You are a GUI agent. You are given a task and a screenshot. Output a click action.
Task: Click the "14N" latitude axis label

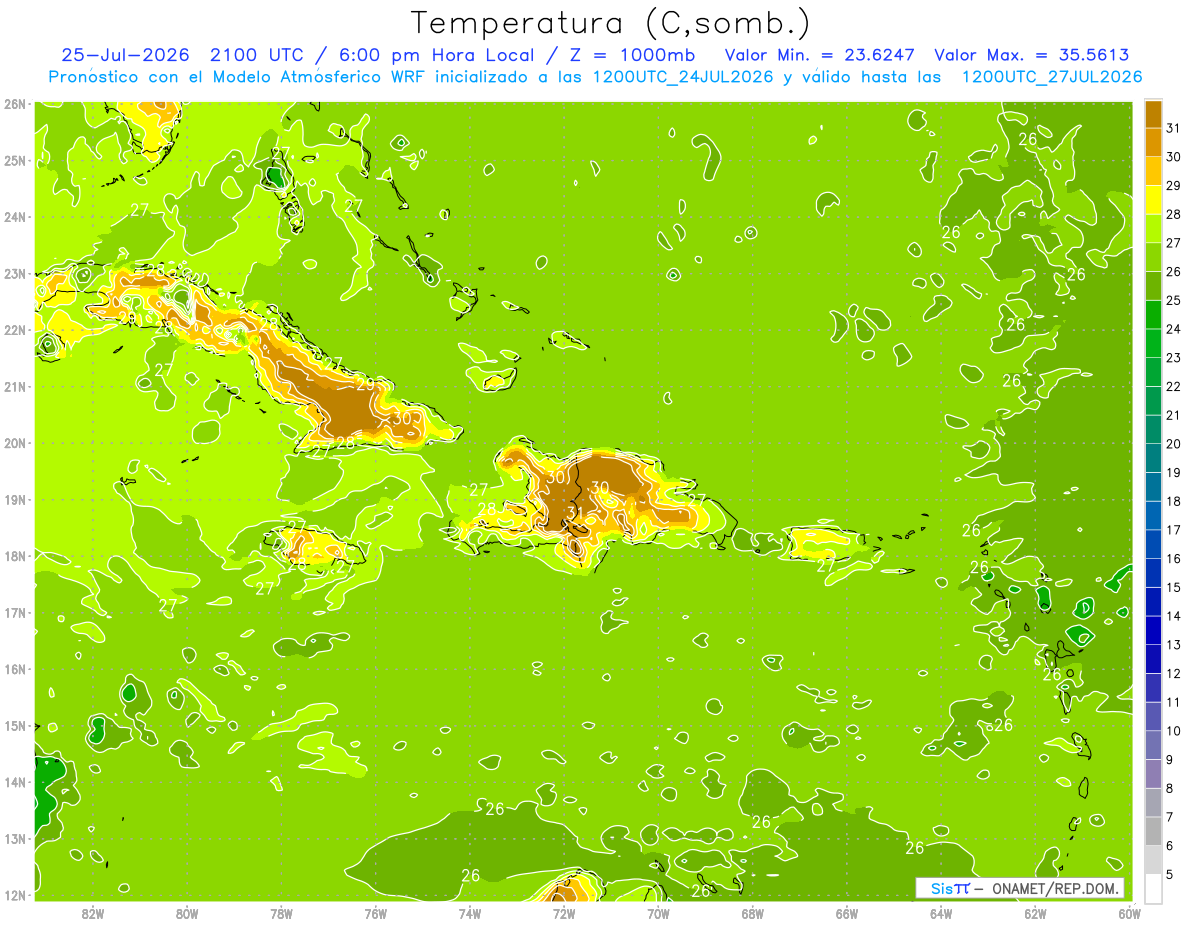point(15,782)
